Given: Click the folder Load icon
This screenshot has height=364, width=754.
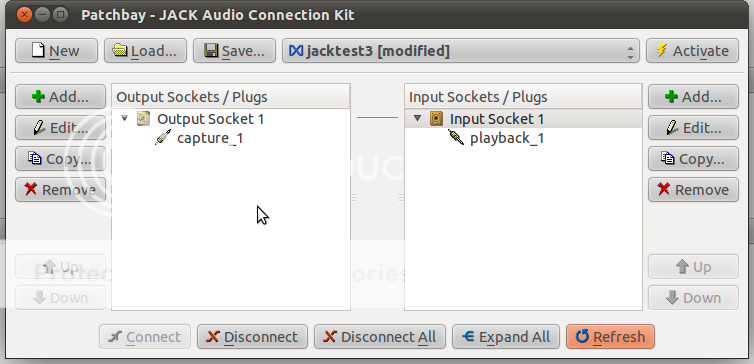Looking at the screenshot, I should pyautogui.click(x=120, y=50).
